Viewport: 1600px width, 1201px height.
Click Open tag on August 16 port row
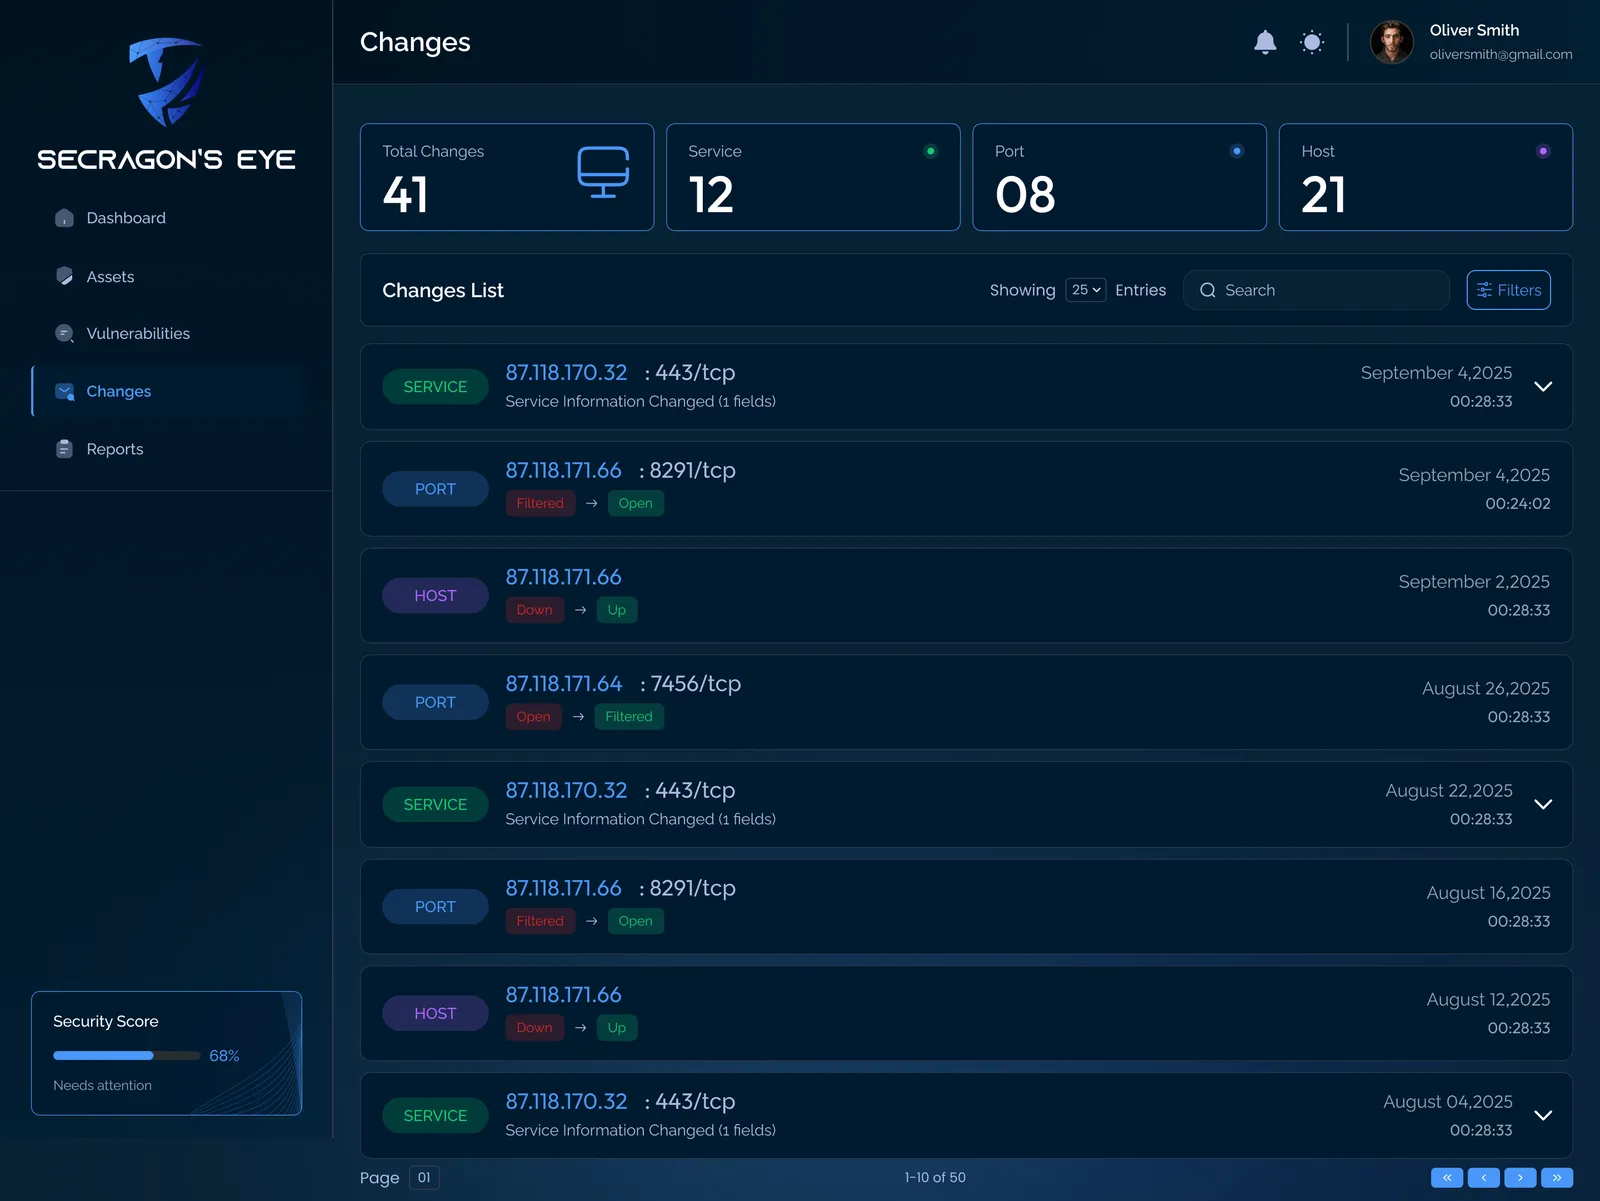(x=635, y=921)
